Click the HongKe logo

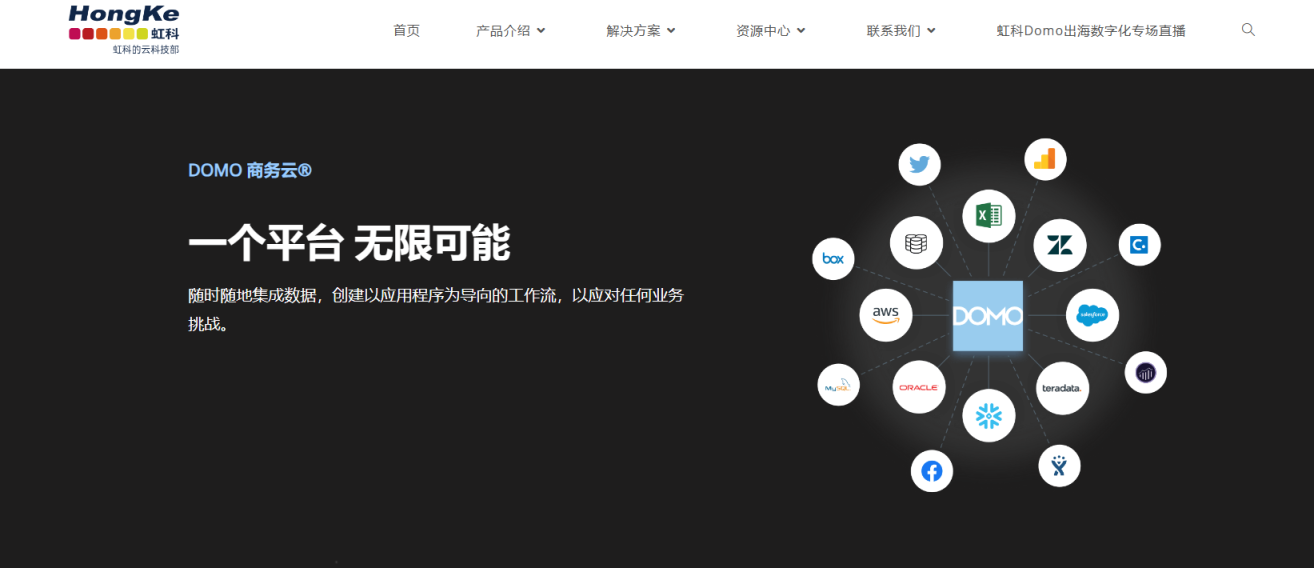point(124,29)
